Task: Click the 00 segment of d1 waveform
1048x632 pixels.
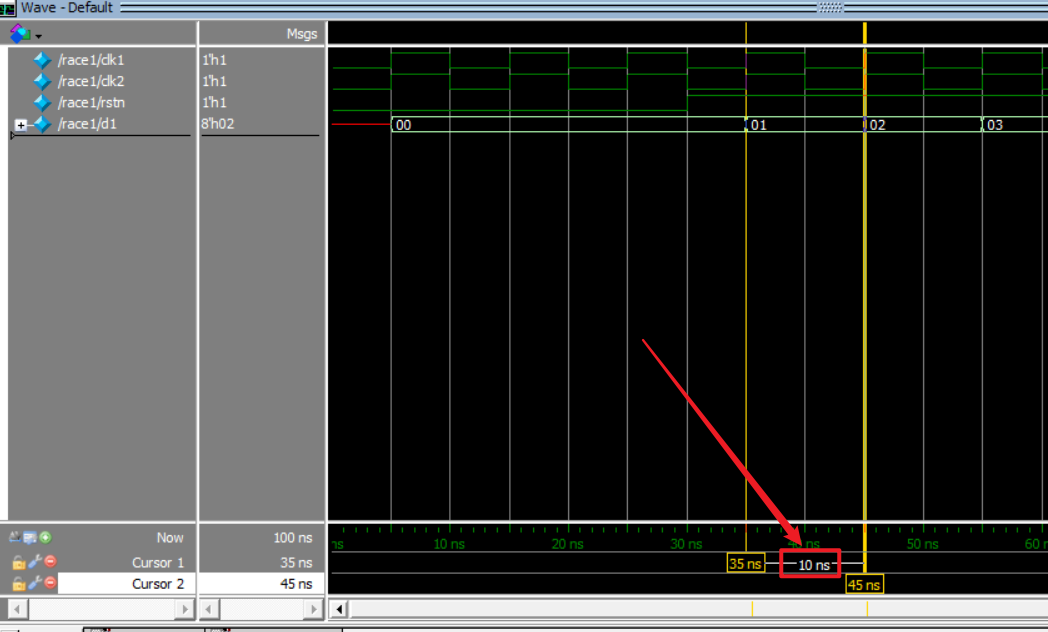Action: (x=568, y=125)
